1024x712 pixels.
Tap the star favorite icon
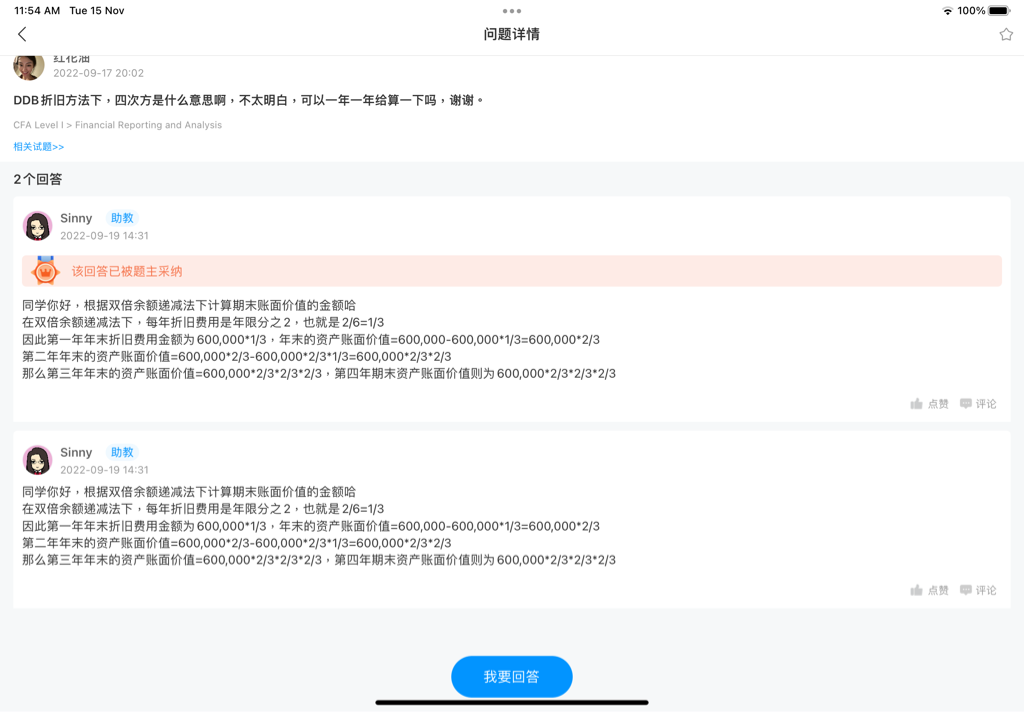pyautogui.click(x=1006, y=34)
